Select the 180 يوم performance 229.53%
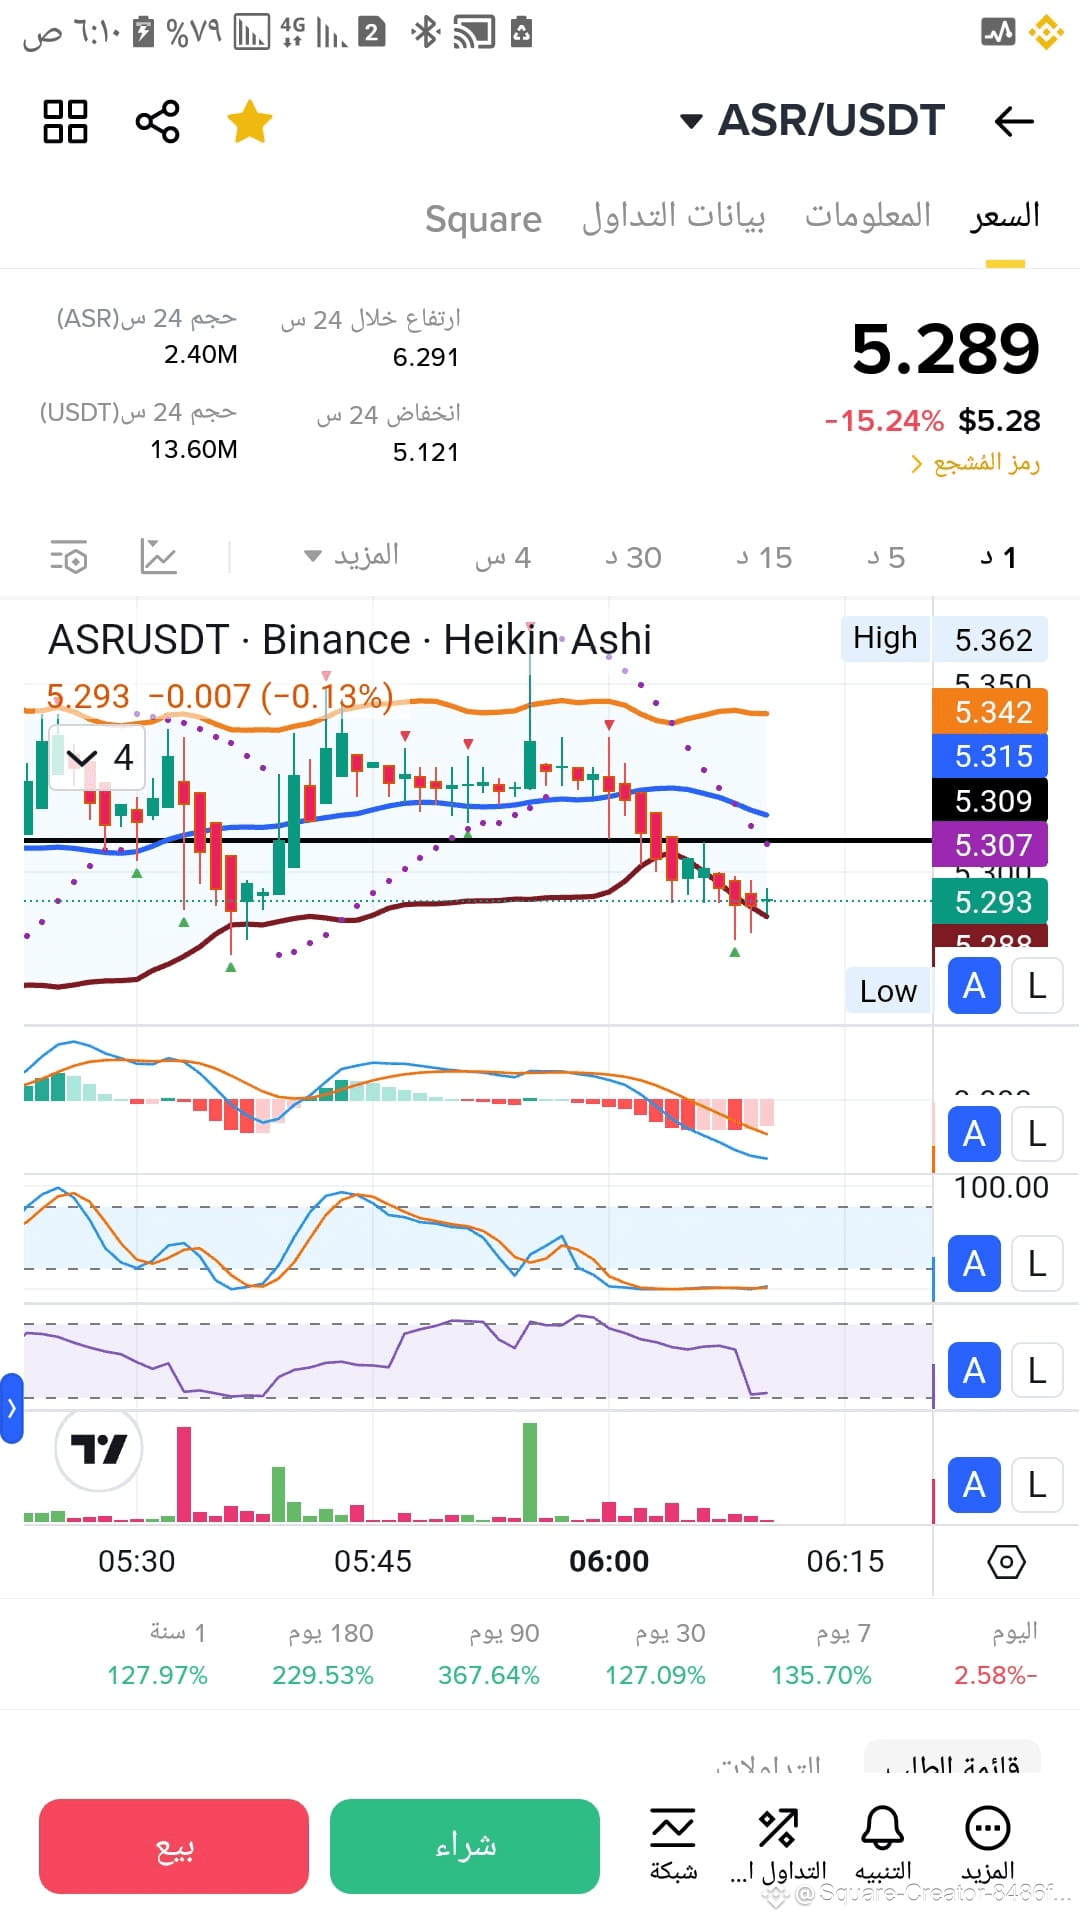The height and width of the screenshot is (1920, 1080). click(323, 1654)
